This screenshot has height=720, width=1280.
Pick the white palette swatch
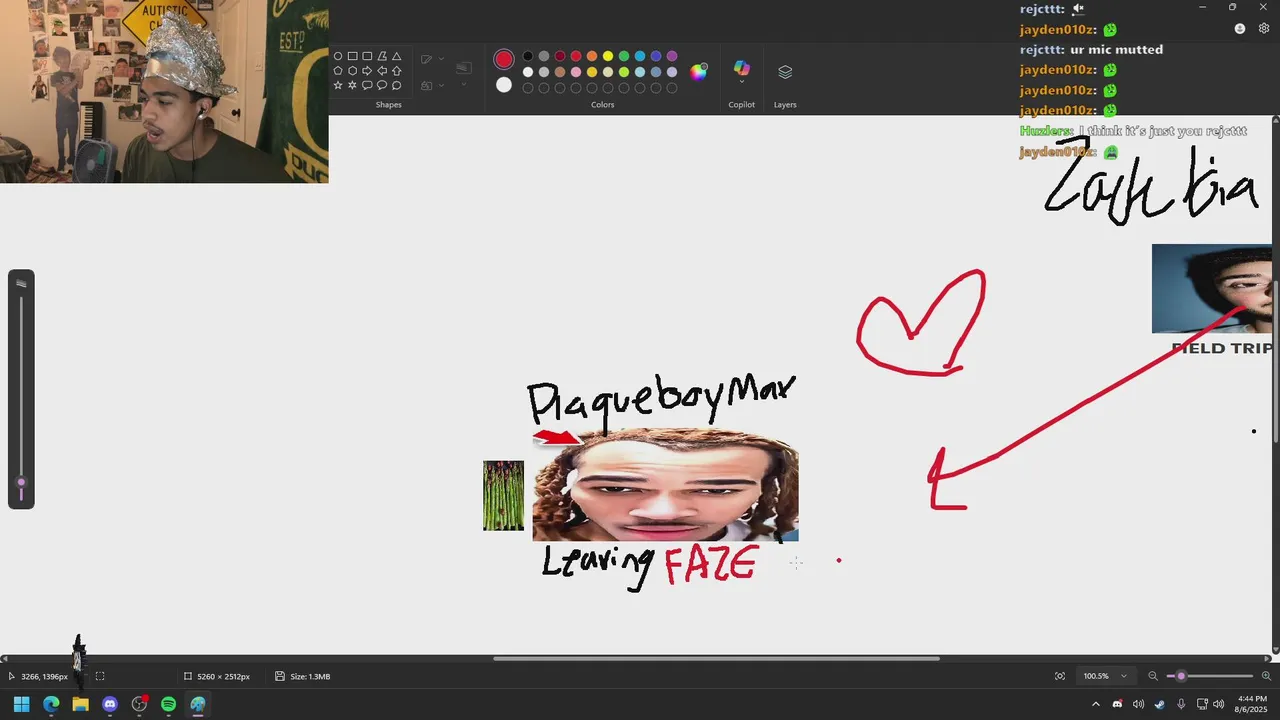(528, 72)
